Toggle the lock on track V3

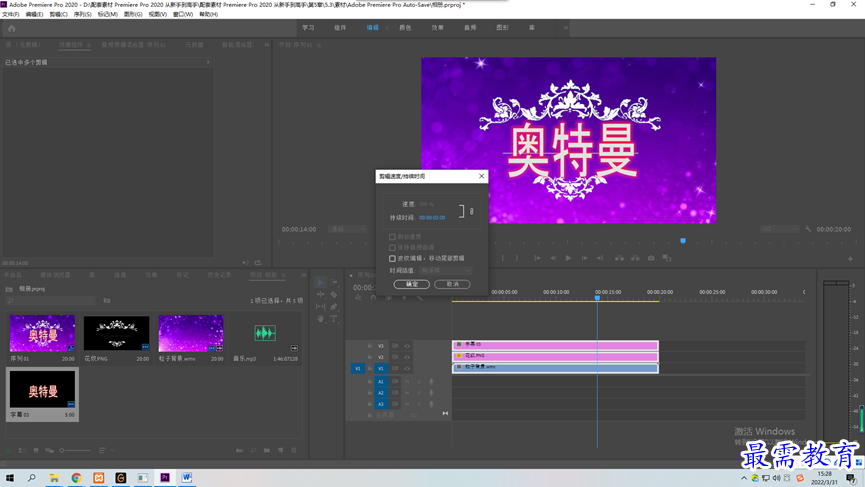pyautogui.click(x=370, y=346)
